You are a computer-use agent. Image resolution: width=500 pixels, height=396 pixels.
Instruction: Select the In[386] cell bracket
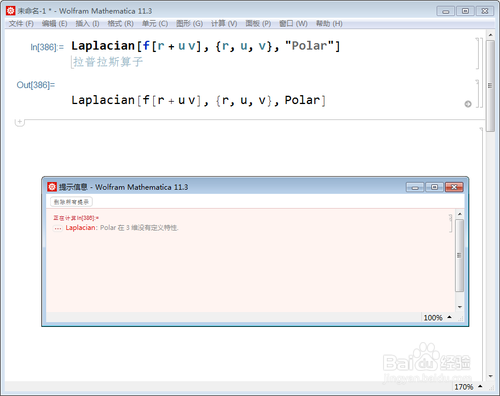(x=478, y=53)
